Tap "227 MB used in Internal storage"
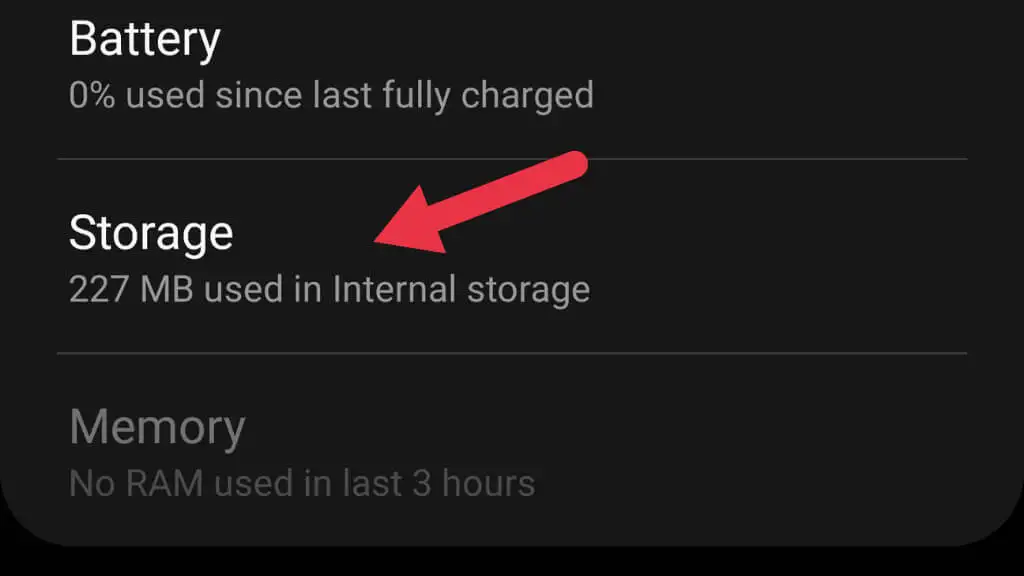 (329, 289)
